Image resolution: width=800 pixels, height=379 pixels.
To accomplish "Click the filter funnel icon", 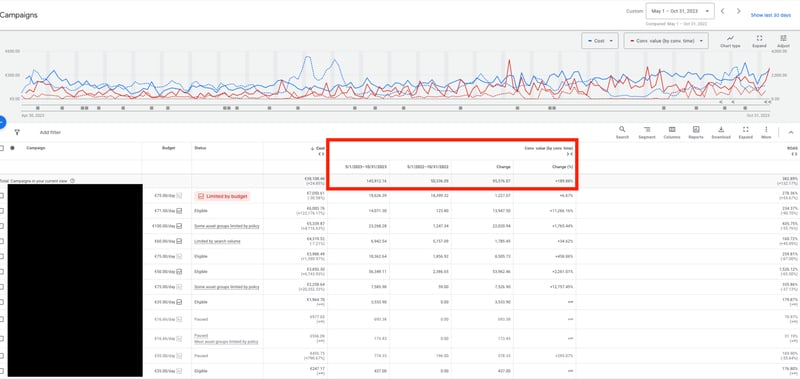I will pos(17,132).
